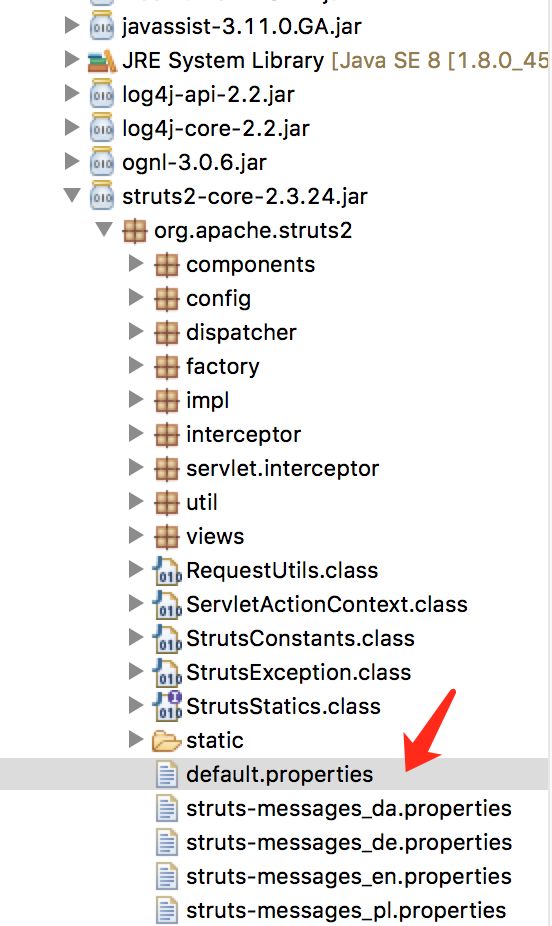Viewport: 552px width, 926px height.
Task: Click the JRE System Library books icon
Action: point(102,61)
